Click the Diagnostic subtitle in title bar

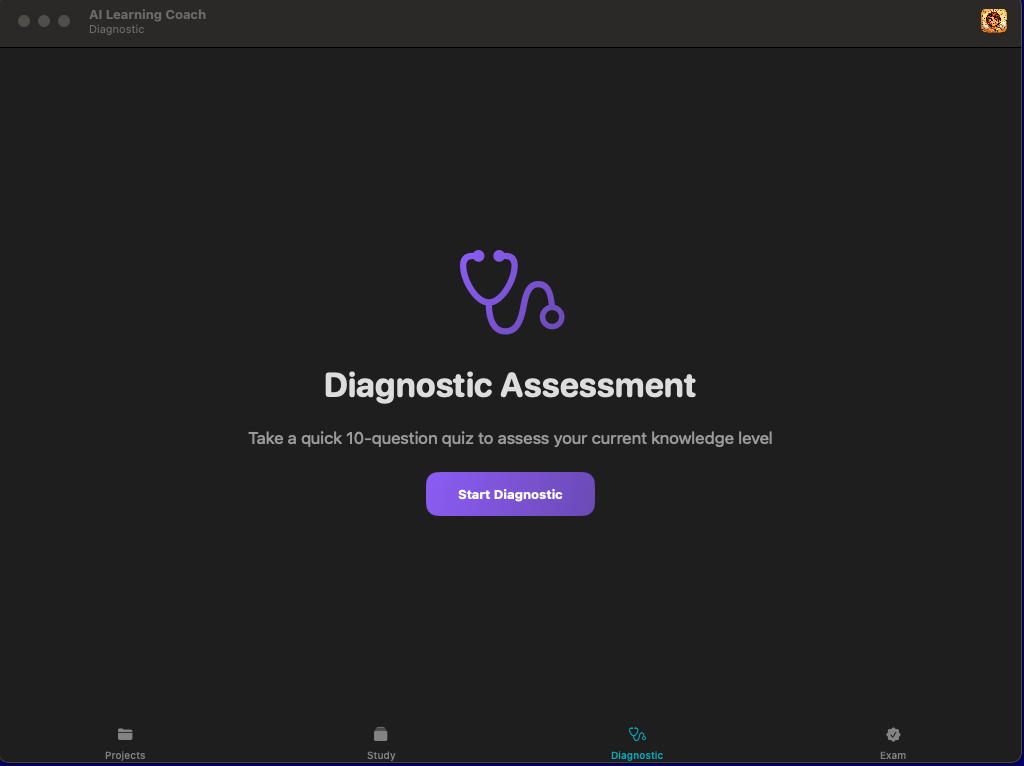click(x=116, y=30)
